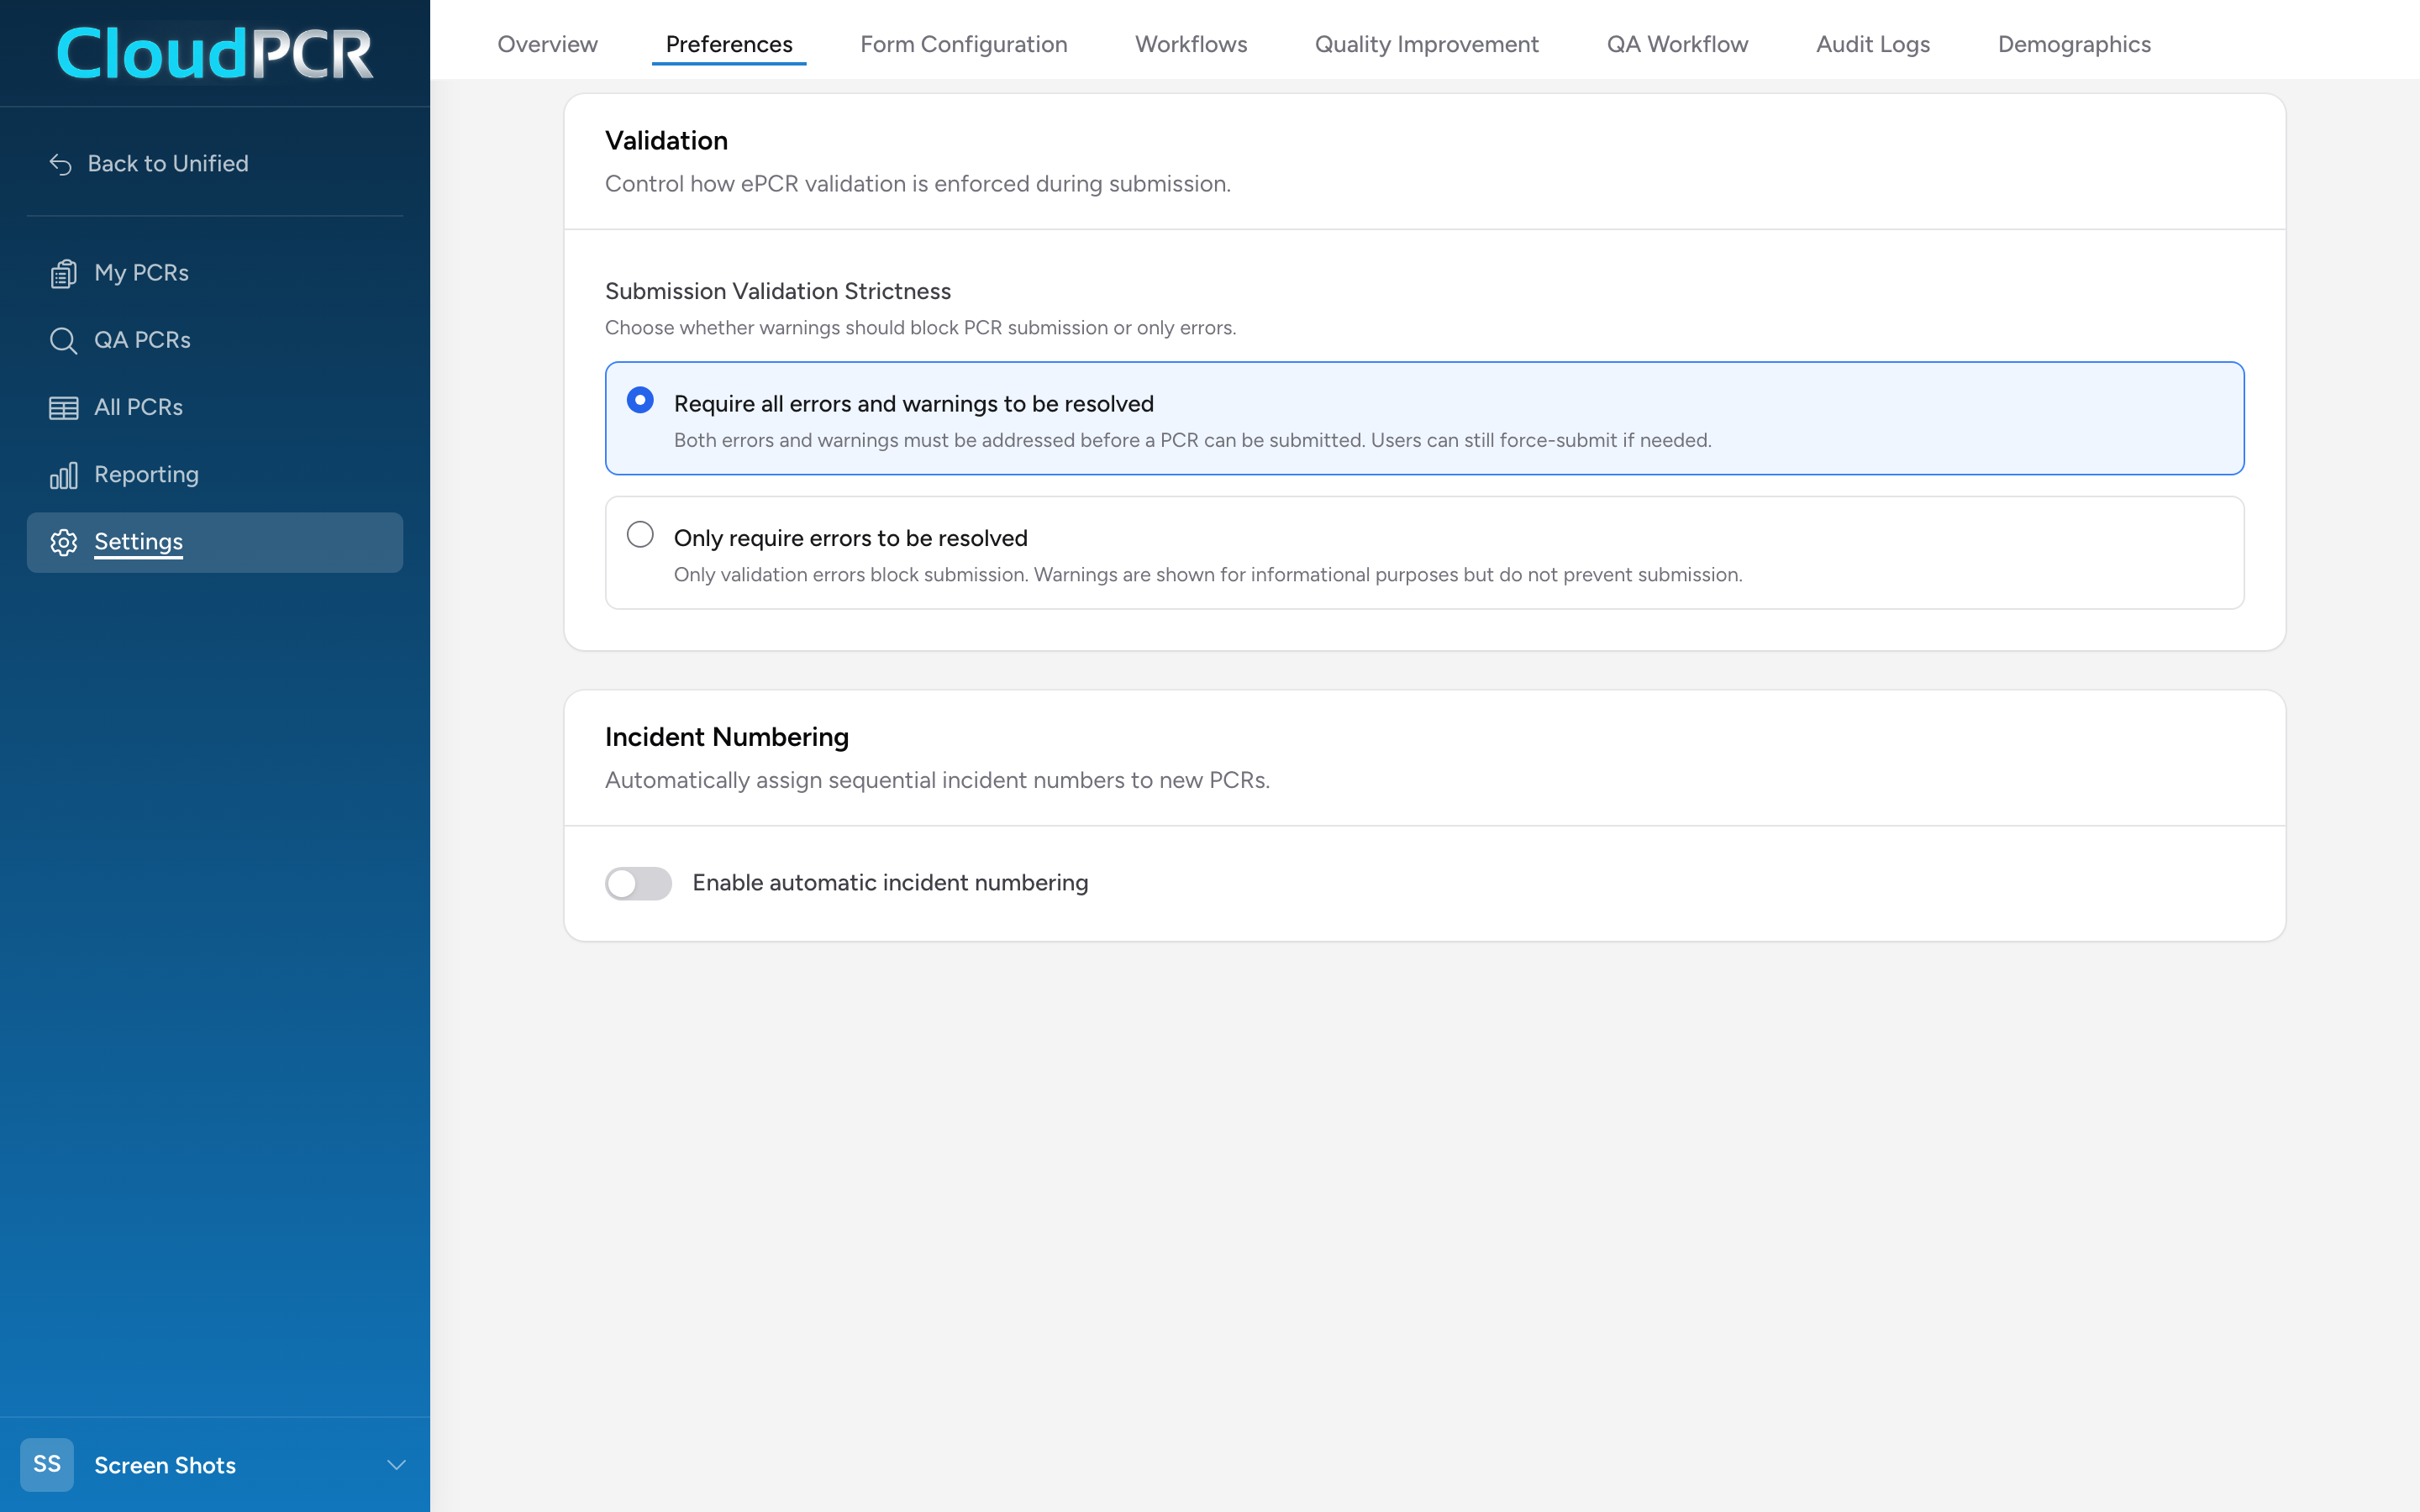This screenshot has height=1512, width=2420.
Task: Open the Overview tab
Action: click(547, 44)
